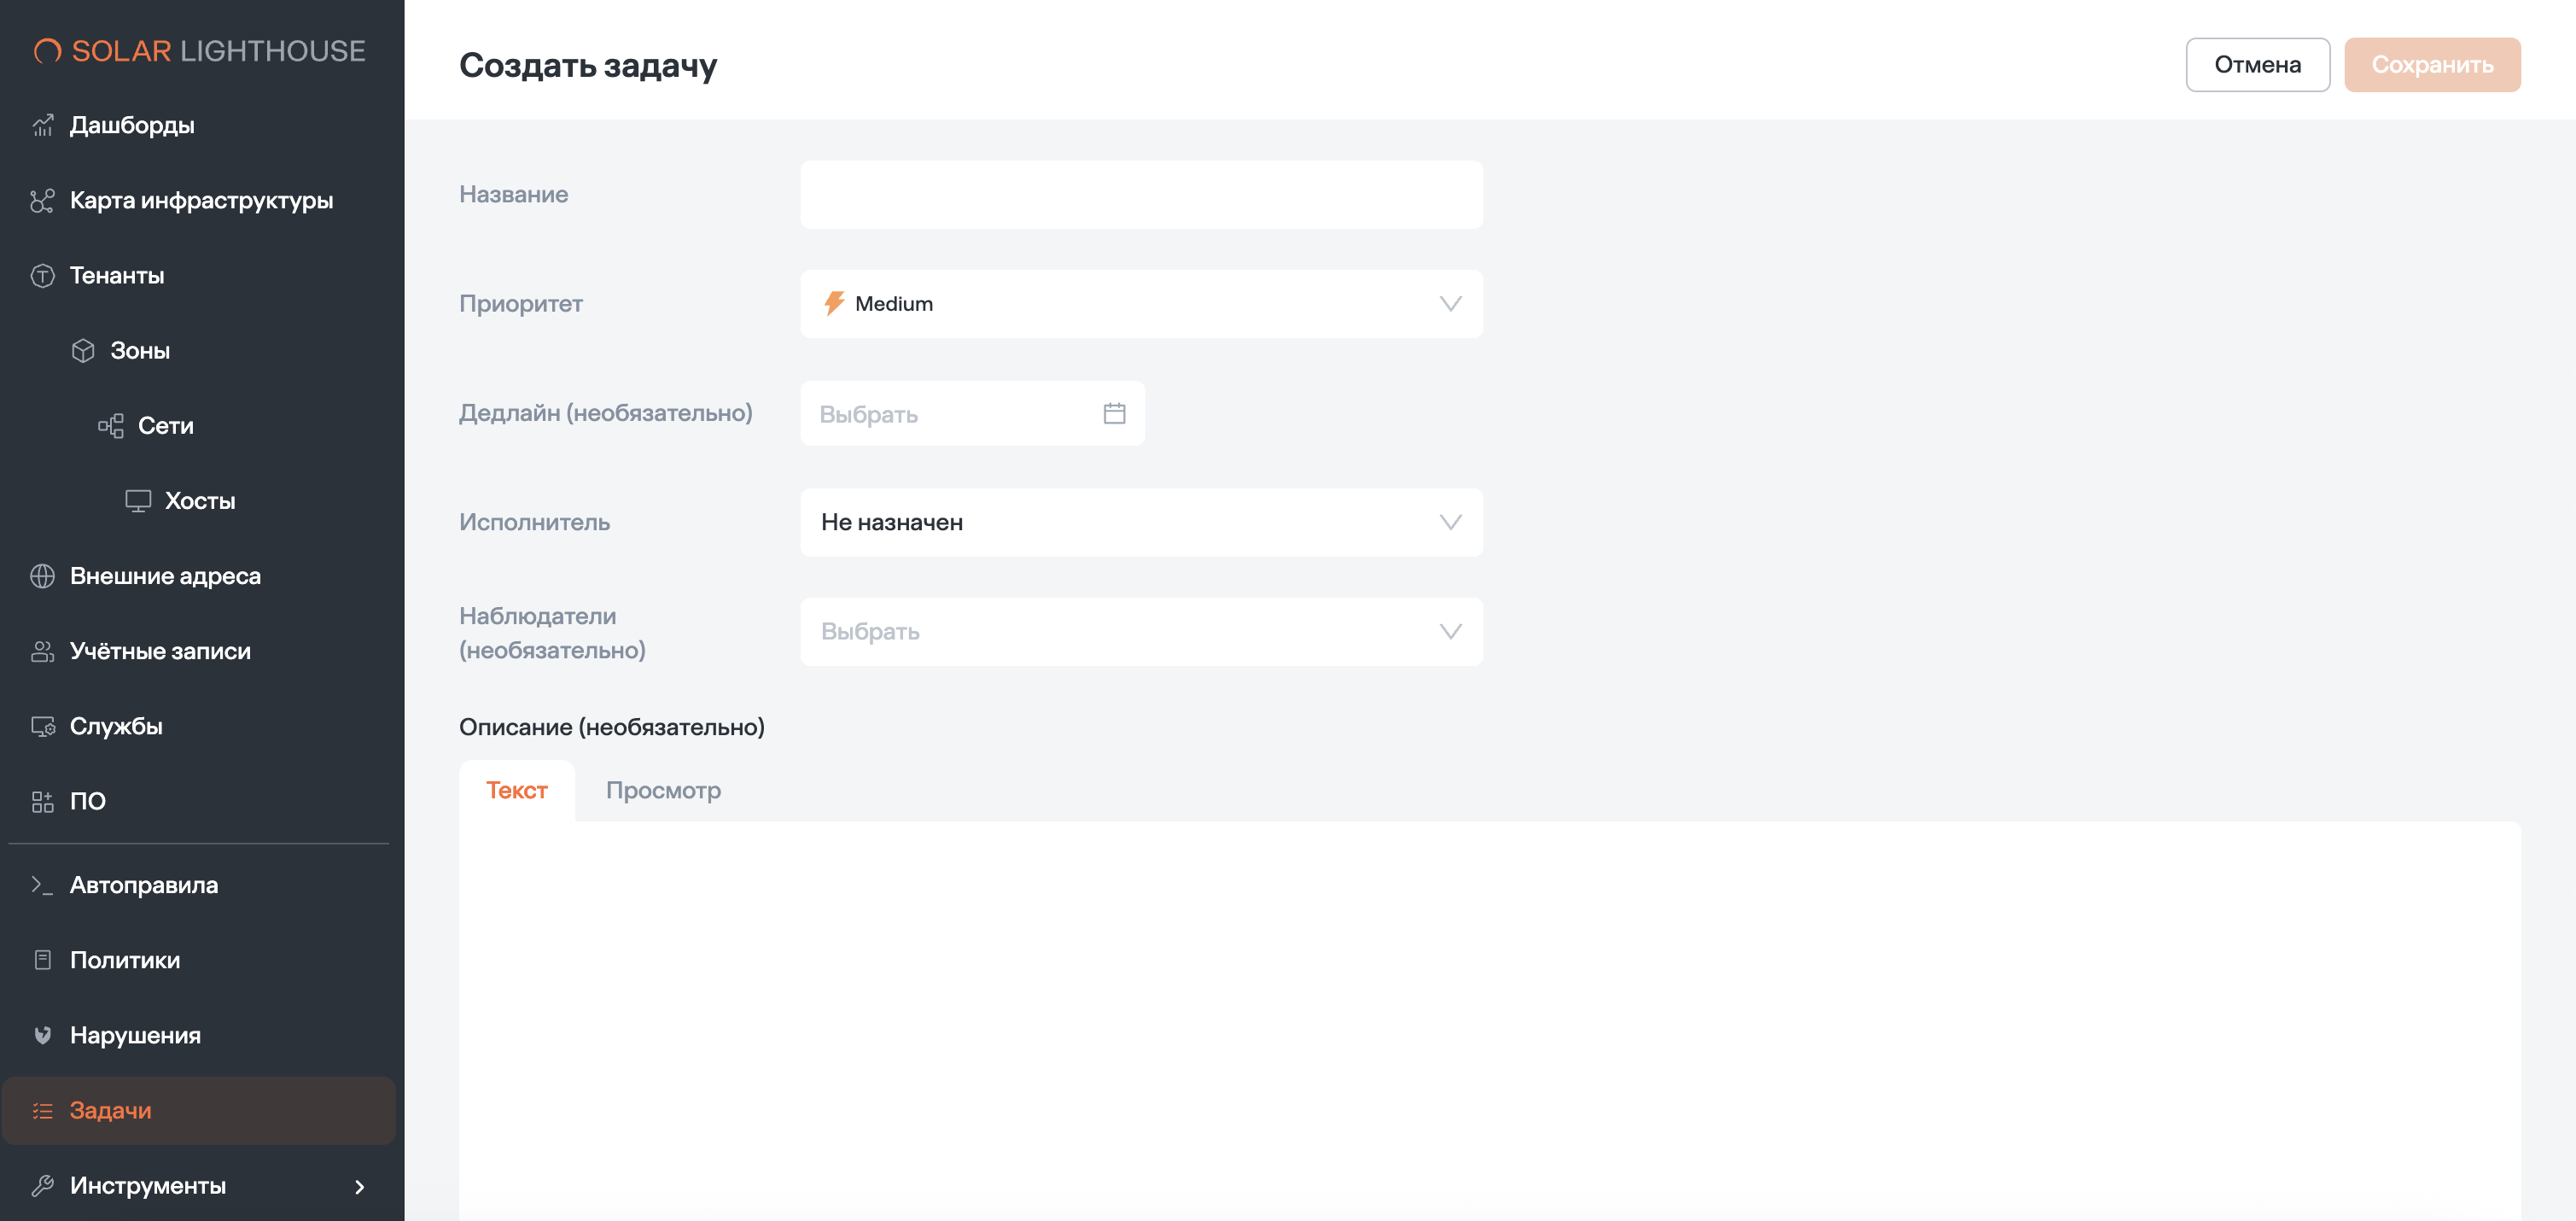Click the ПО apps grid icon
Screen dimensions: 2576x1221
pyautogui.click(x=42, y=801)
